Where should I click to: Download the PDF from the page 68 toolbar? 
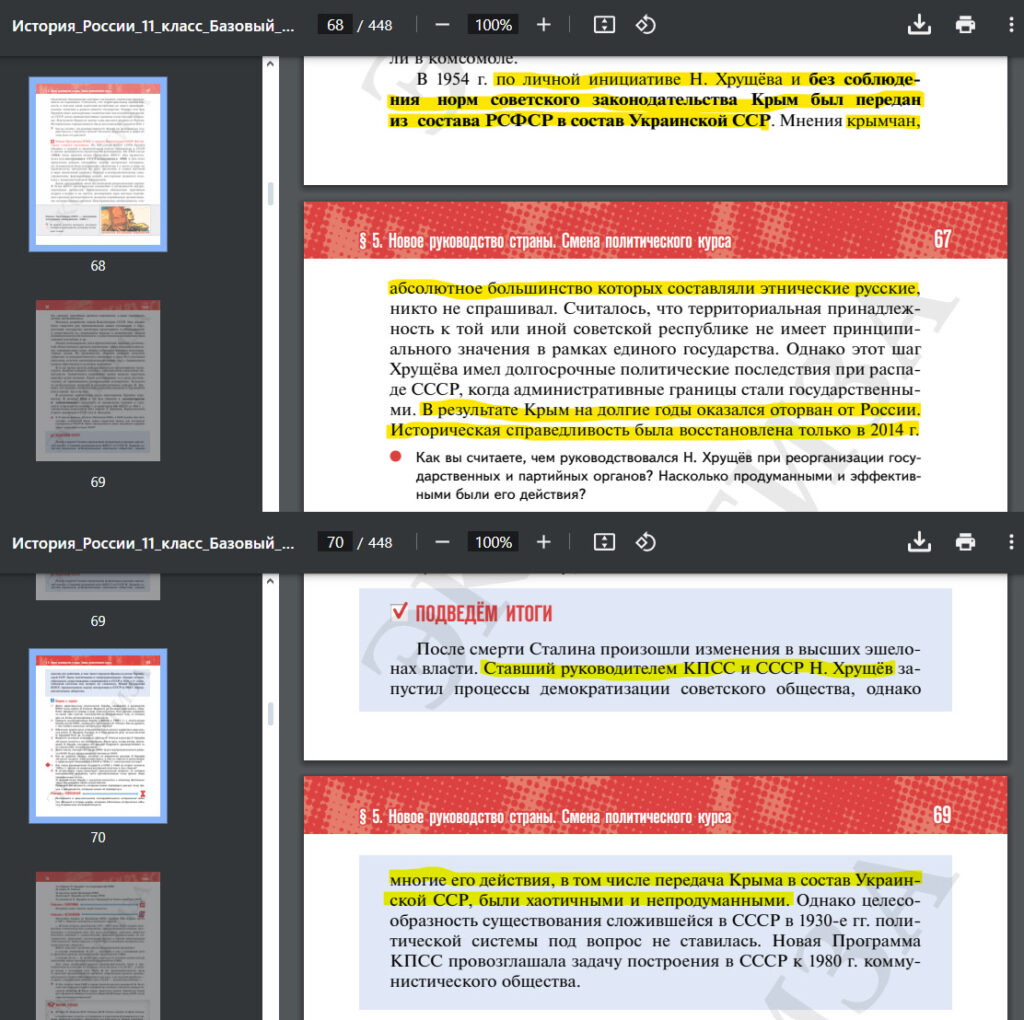(918, 25)
